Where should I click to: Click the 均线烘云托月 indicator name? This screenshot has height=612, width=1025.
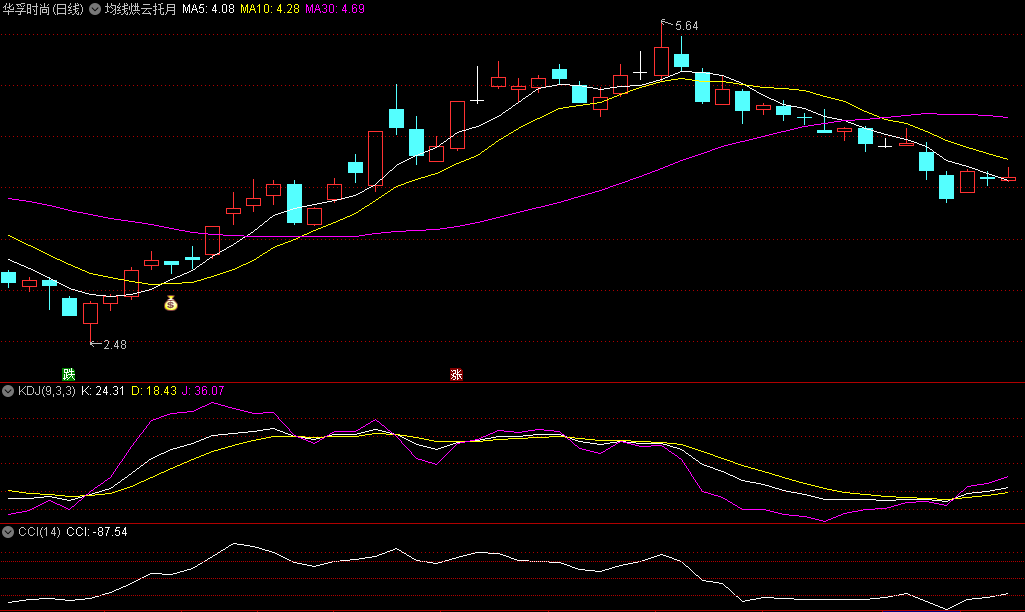tap(141, 9)
